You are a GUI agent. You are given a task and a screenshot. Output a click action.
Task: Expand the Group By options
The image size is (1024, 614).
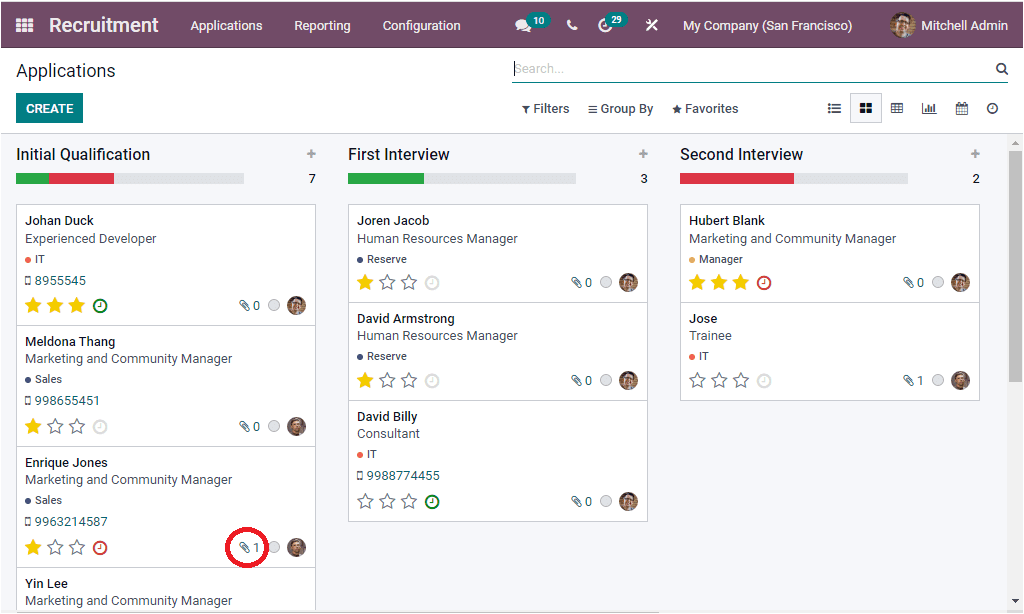(620, 108)
